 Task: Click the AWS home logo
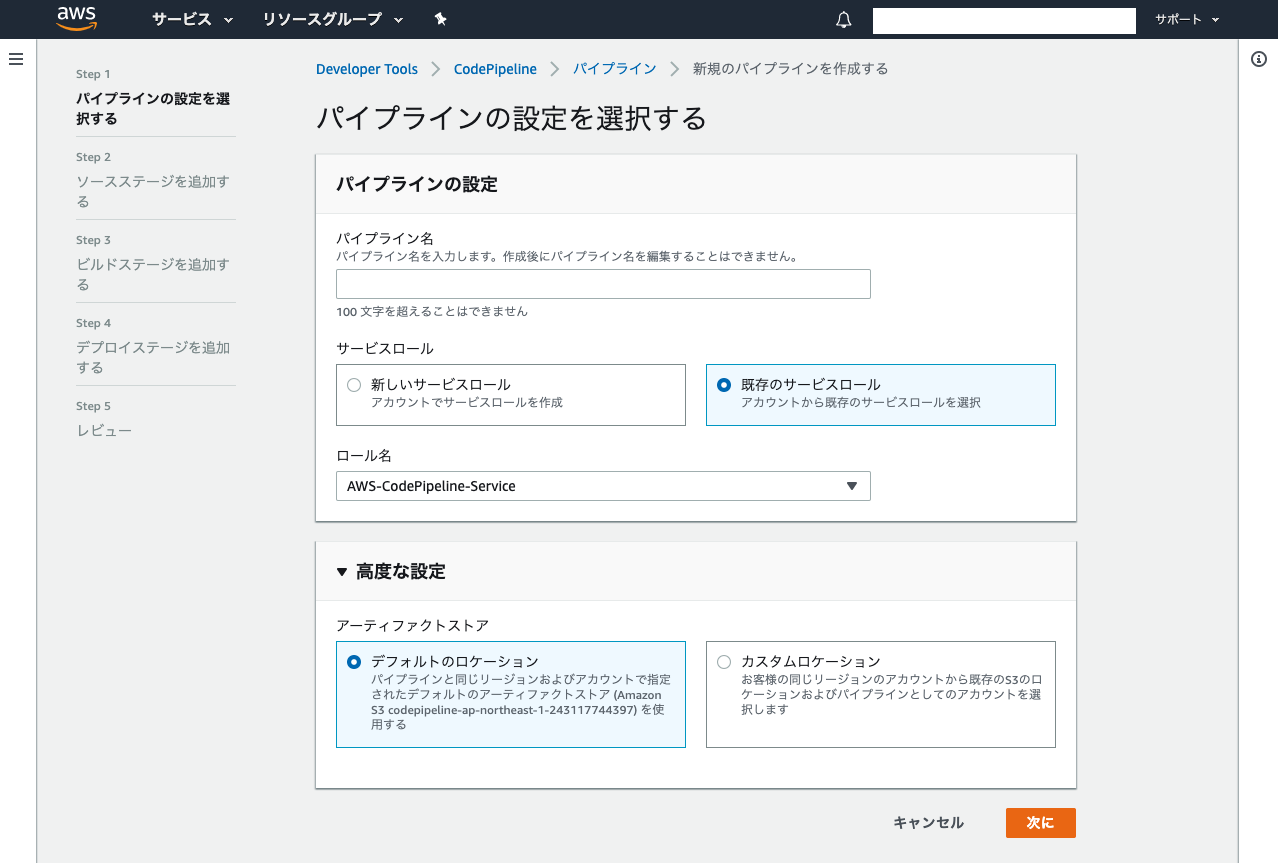[x=77, y=19]
